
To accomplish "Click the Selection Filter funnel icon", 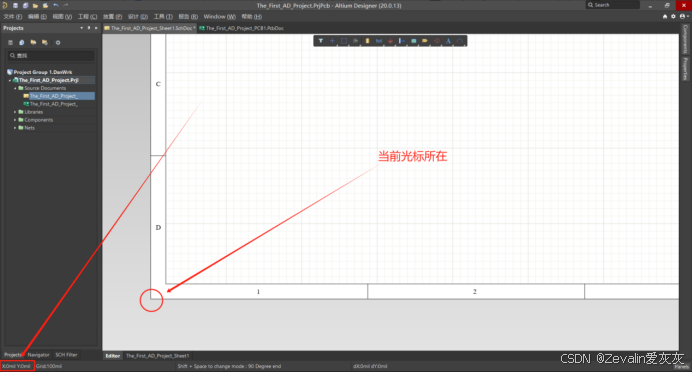I will [x=321, y=41].
